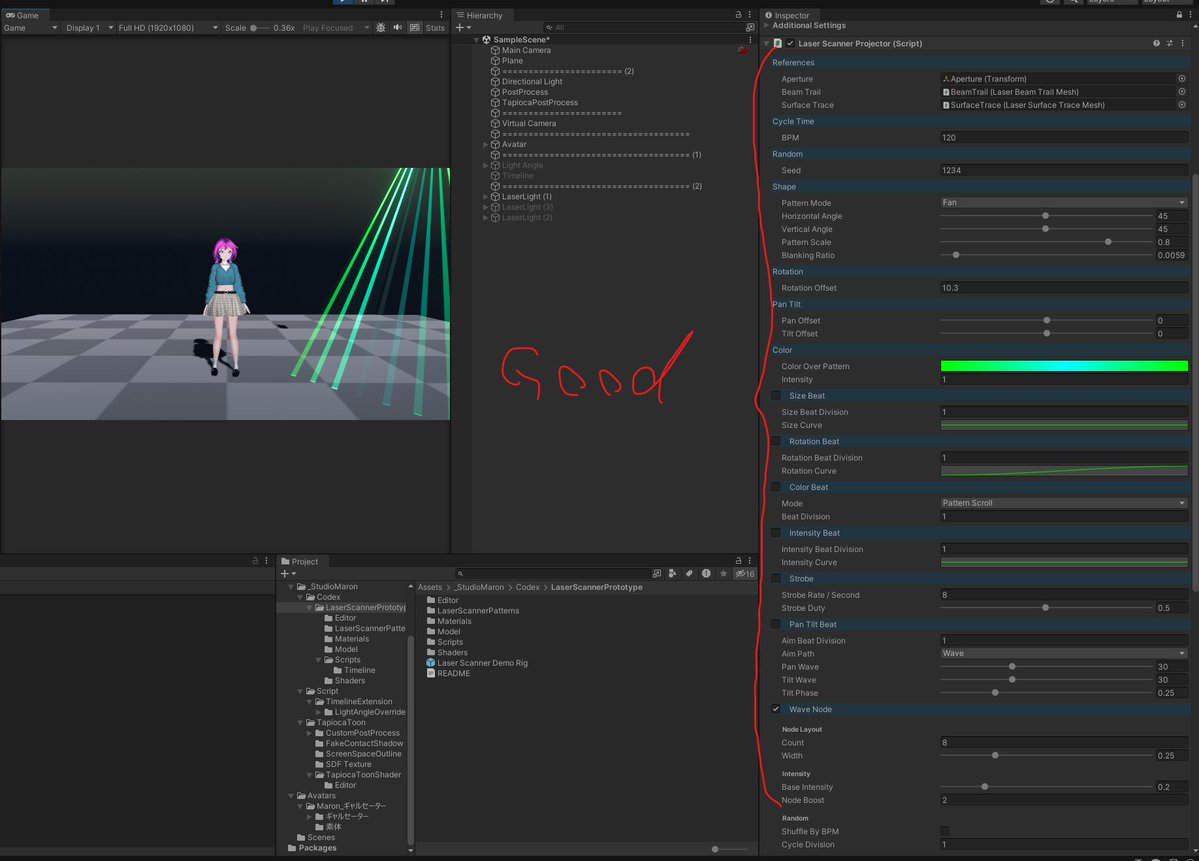Click the Hierarchy add (+) button
Viewport: 1199px width, 861px height.
tap(463, 28)
